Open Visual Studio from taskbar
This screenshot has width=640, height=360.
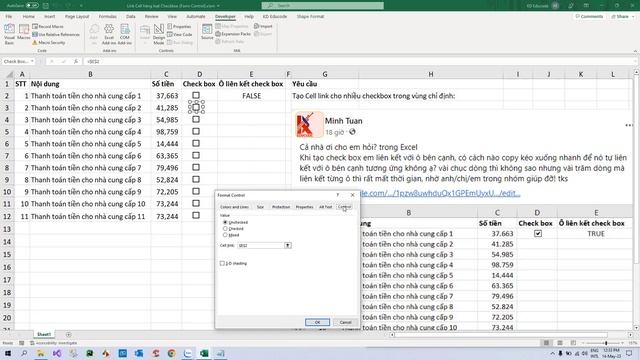pyautogui.click(x=57, y=353)
